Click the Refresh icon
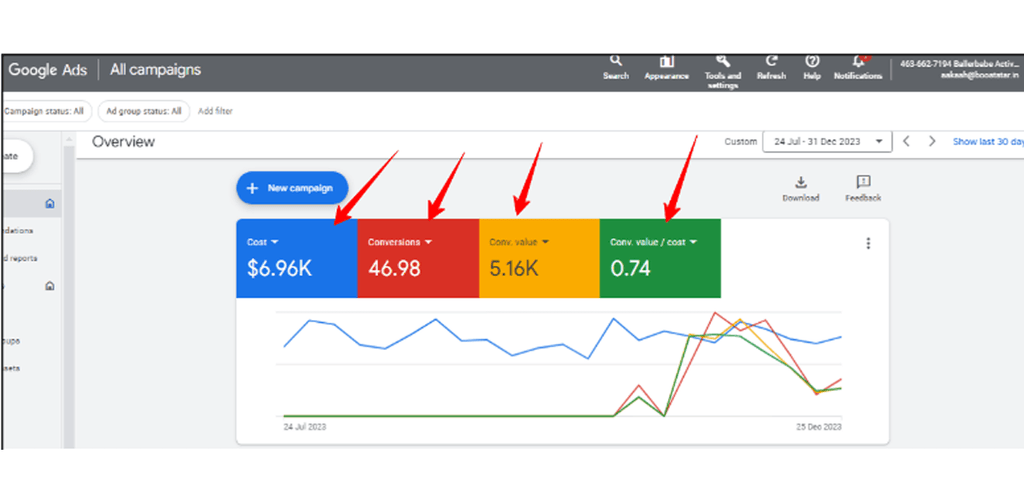 [771, 61]
